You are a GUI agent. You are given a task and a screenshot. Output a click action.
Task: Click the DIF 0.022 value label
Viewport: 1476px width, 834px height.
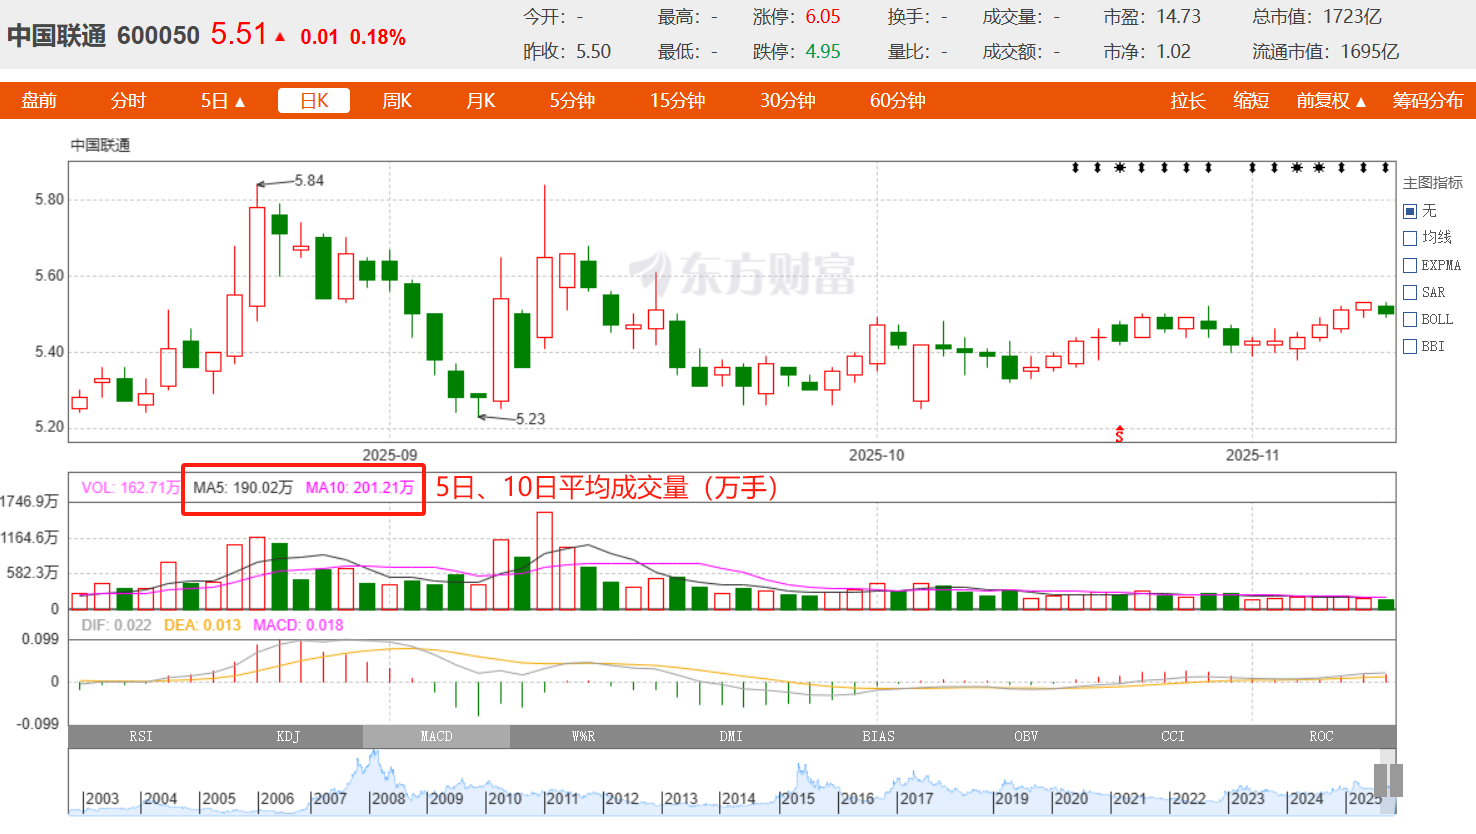click(x=116, y=625)
